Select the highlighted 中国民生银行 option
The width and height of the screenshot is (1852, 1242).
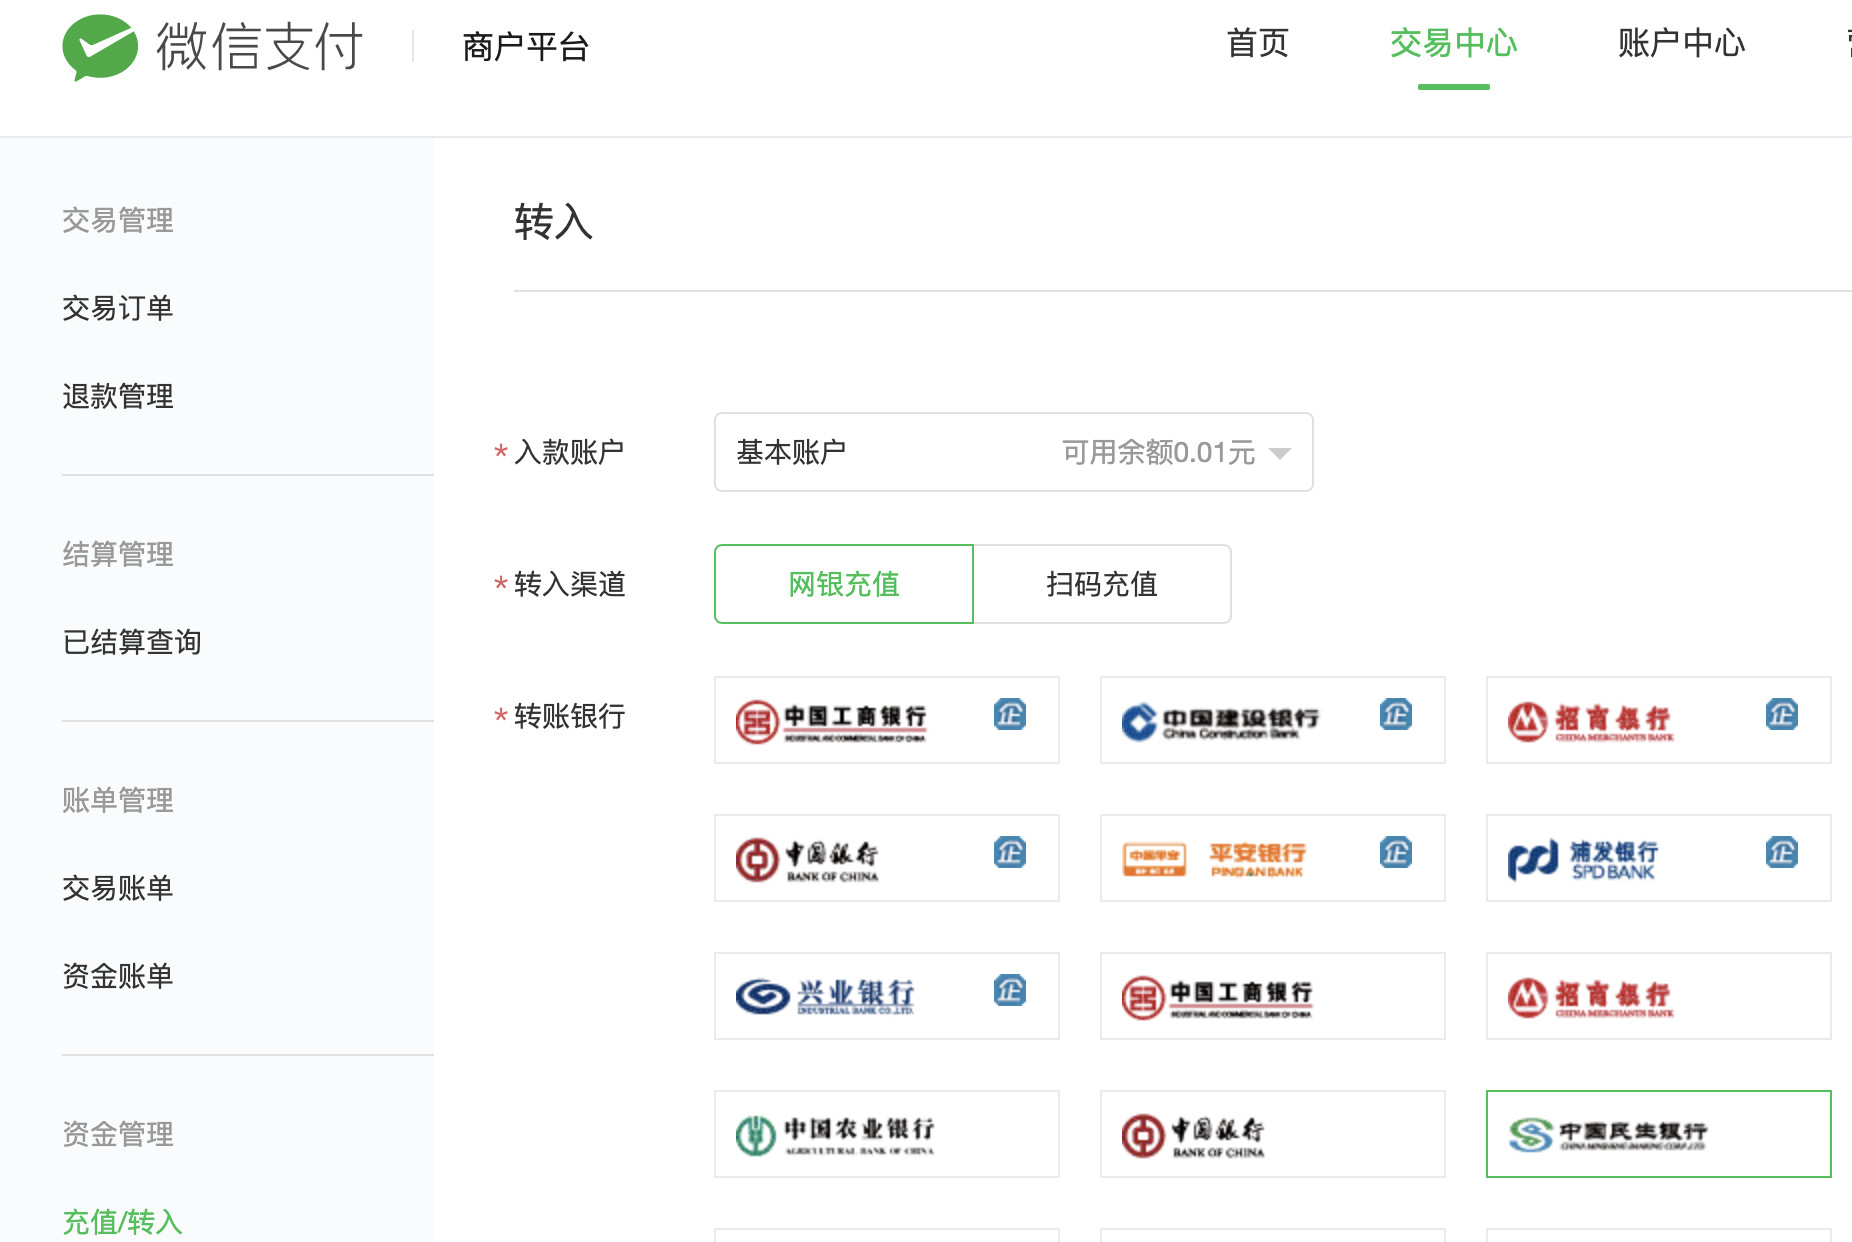[1659, 1134]
